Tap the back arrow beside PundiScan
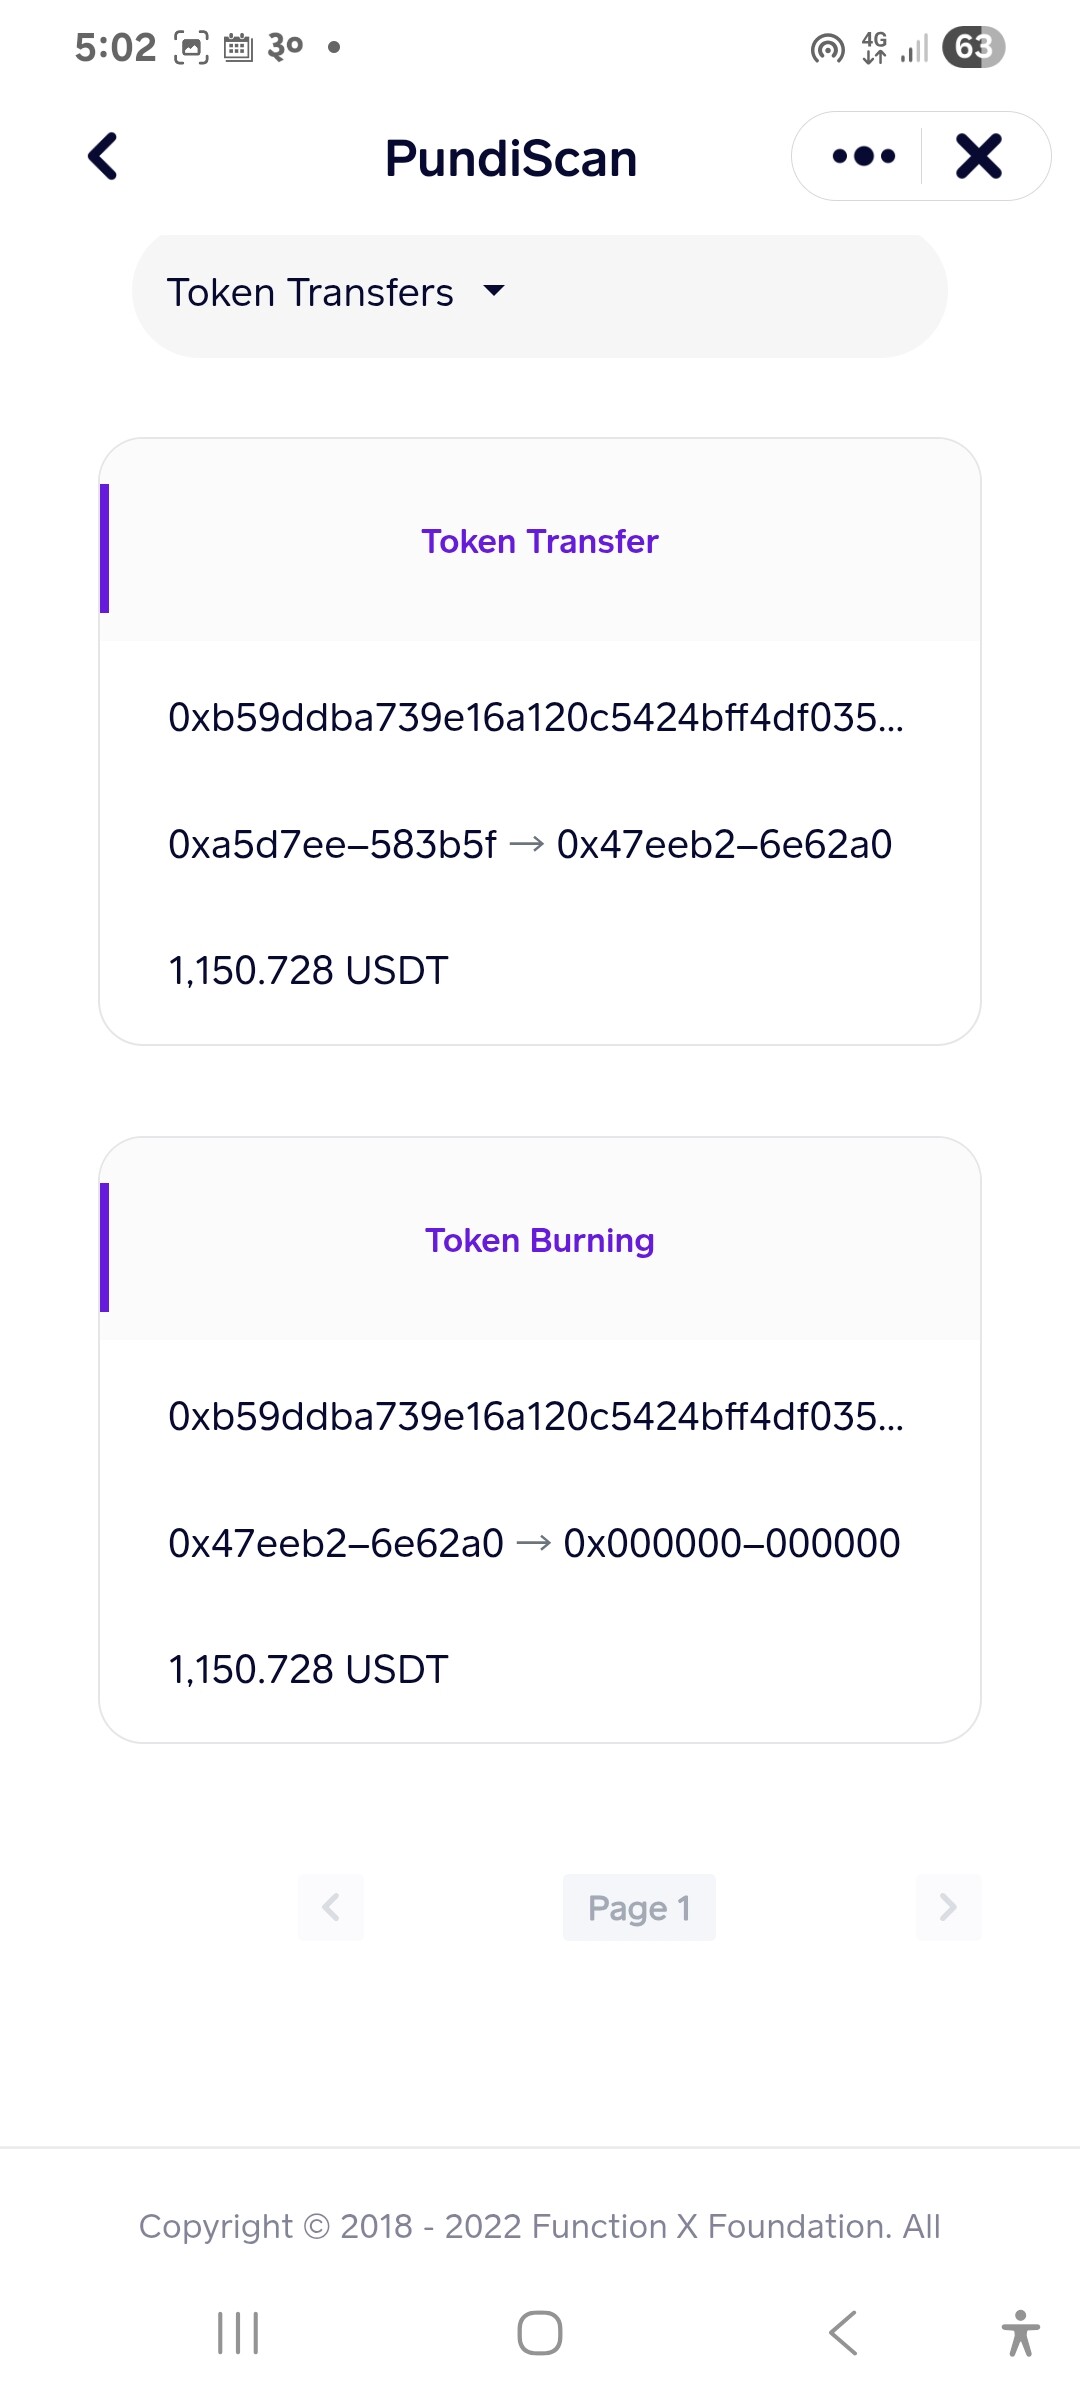1080x2400 pixels. pyautogui.click(x=103, y=156)
